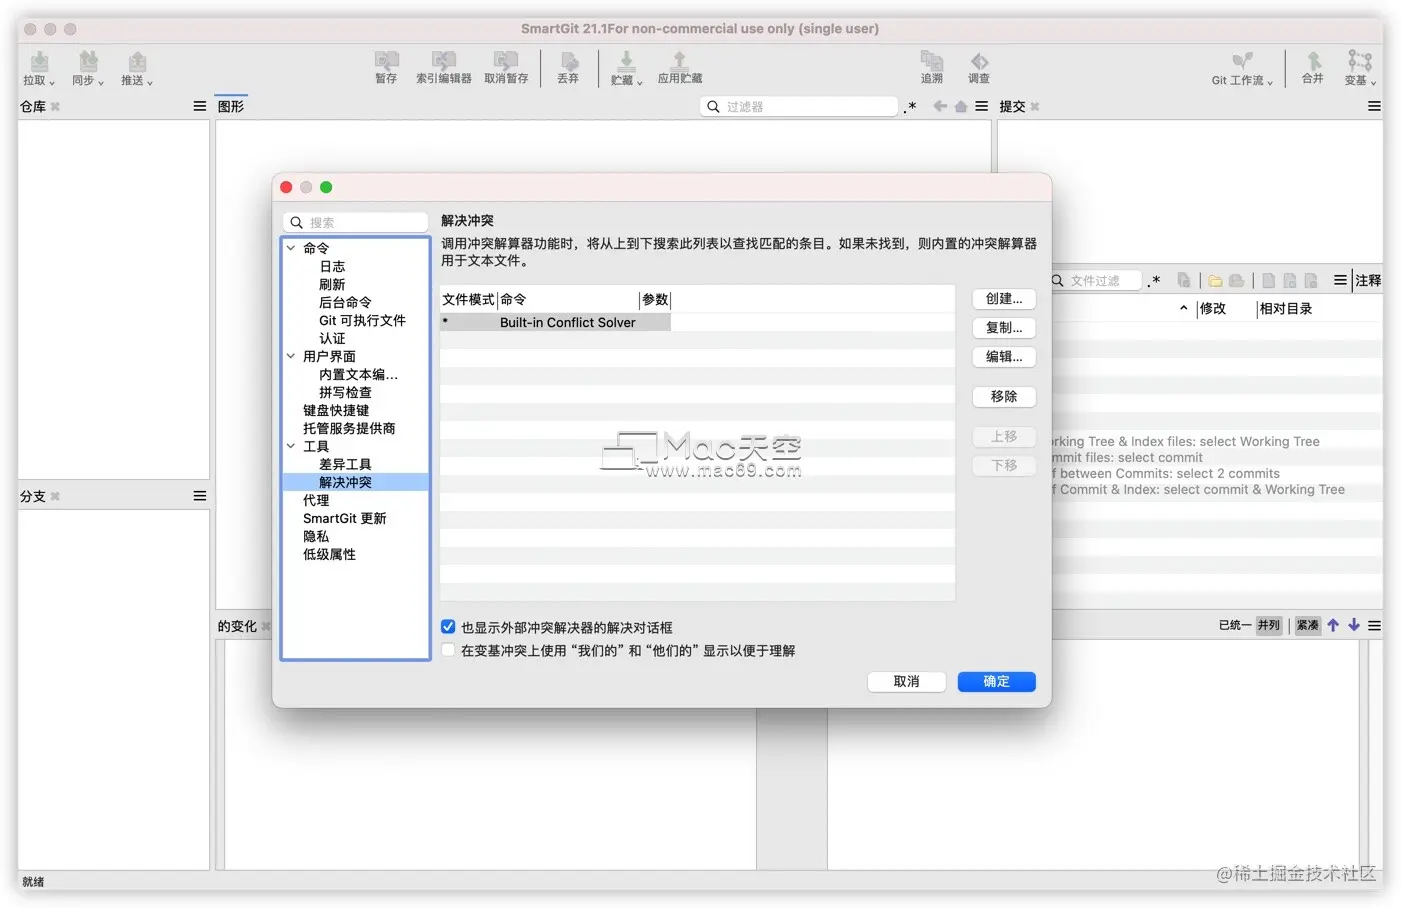The height and width of the screenshot is (908, 1401).
Task: Select Git 可执行文件 in the preferences tree
Action: pos(362,320)
